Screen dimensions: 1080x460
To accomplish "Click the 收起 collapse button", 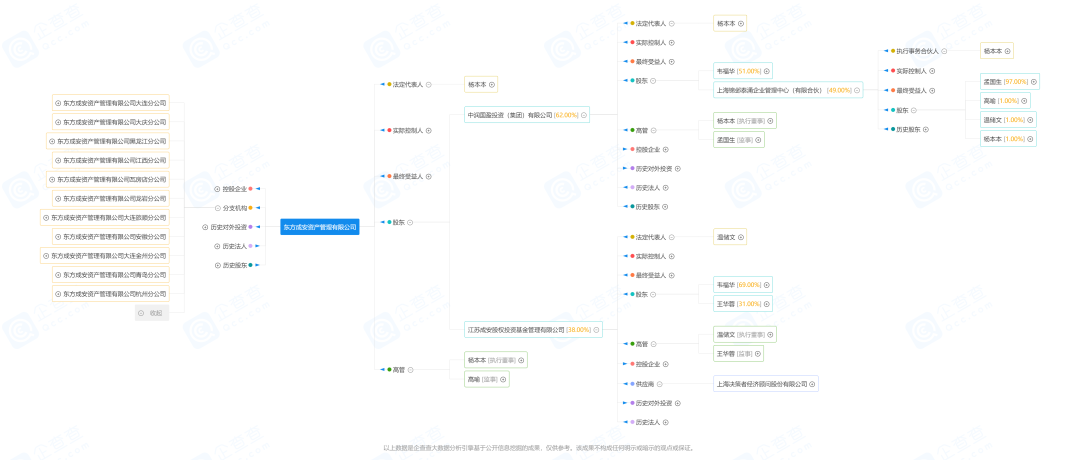I will pyautogui.click(x=152, y=313).
